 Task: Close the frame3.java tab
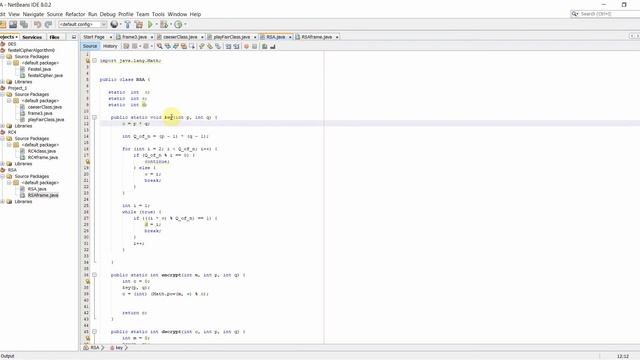151,37
